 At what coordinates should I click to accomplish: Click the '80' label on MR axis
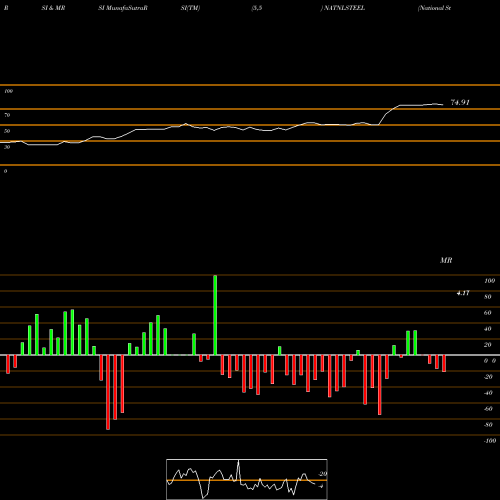point(488,297)
